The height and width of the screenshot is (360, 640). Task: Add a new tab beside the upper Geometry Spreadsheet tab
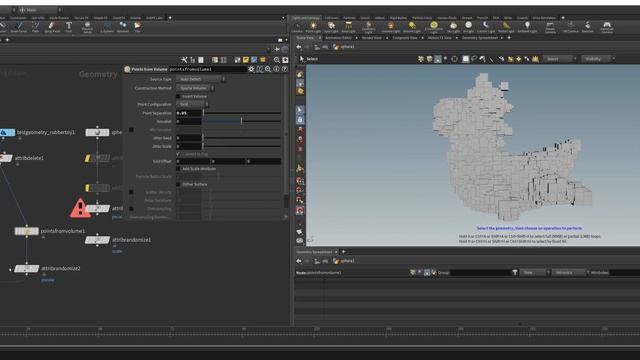pos(509,38)
